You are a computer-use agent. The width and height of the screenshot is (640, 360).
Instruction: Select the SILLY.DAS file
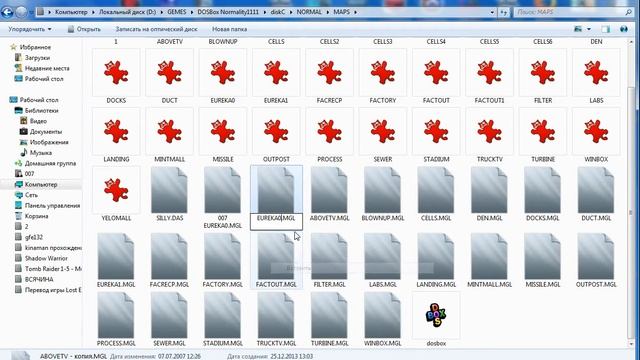169,194
